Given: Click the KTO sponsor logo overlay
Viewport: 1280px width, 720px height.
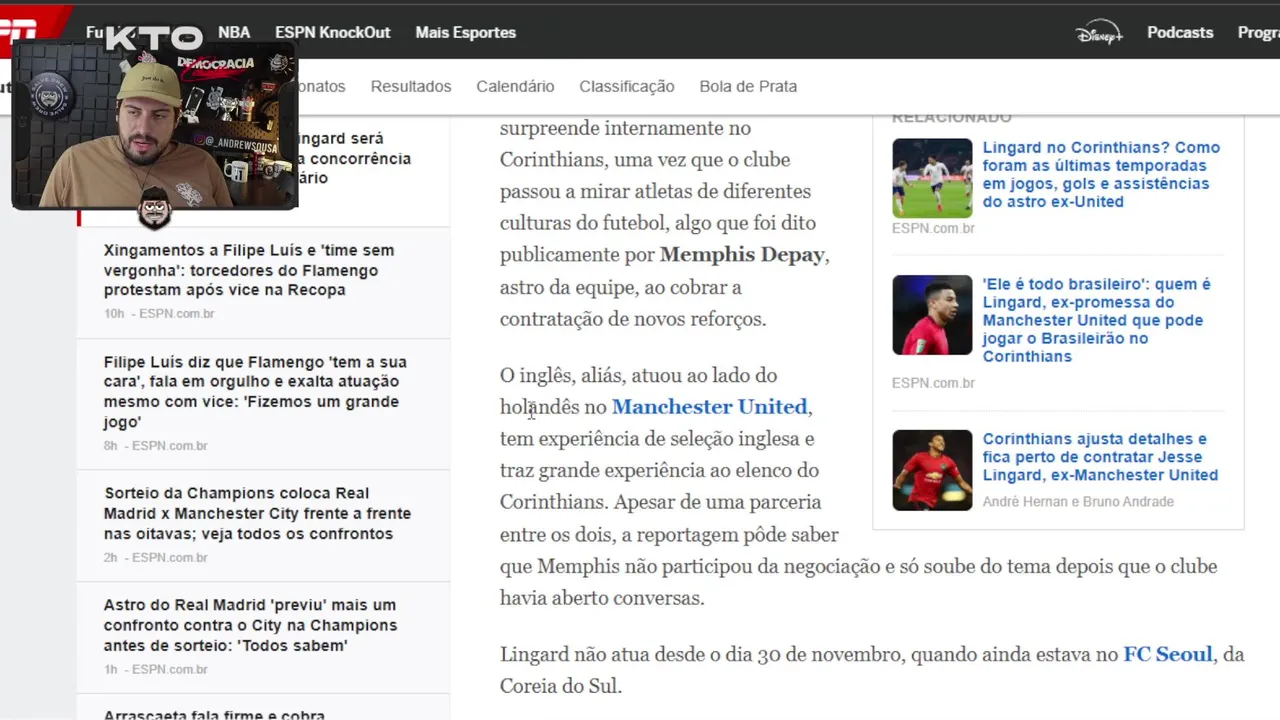Looking at the screenshot, I should click(154, 39).
